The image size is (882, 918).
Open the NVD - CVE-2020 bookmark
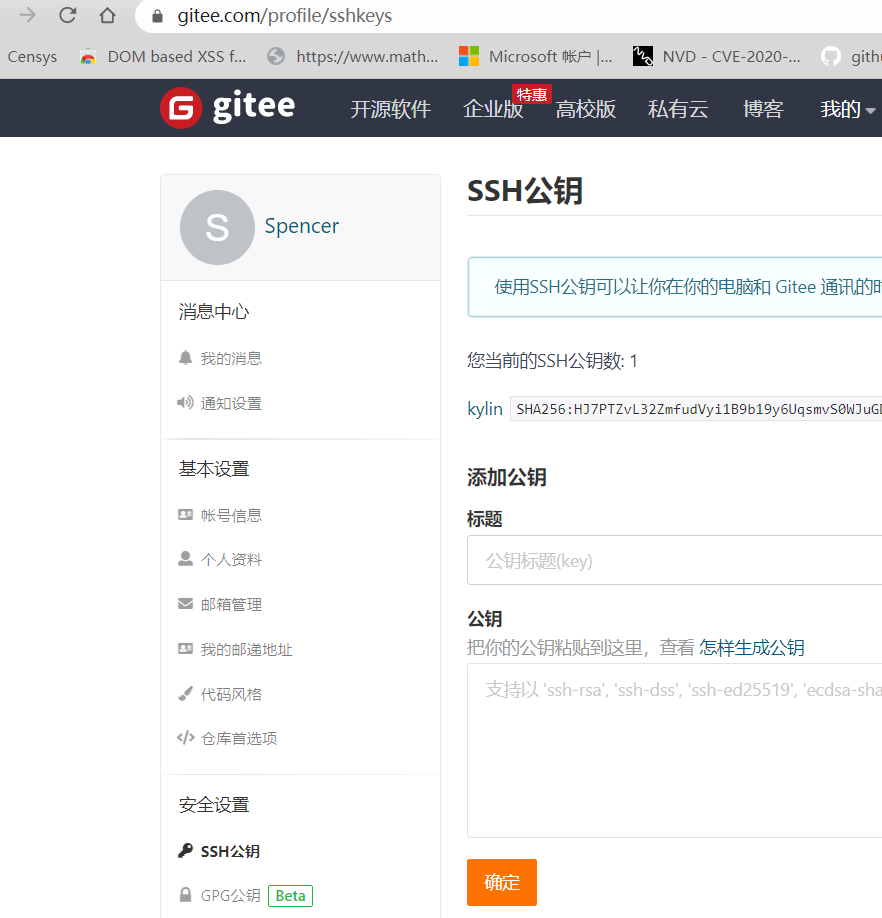tap(716, 57)
